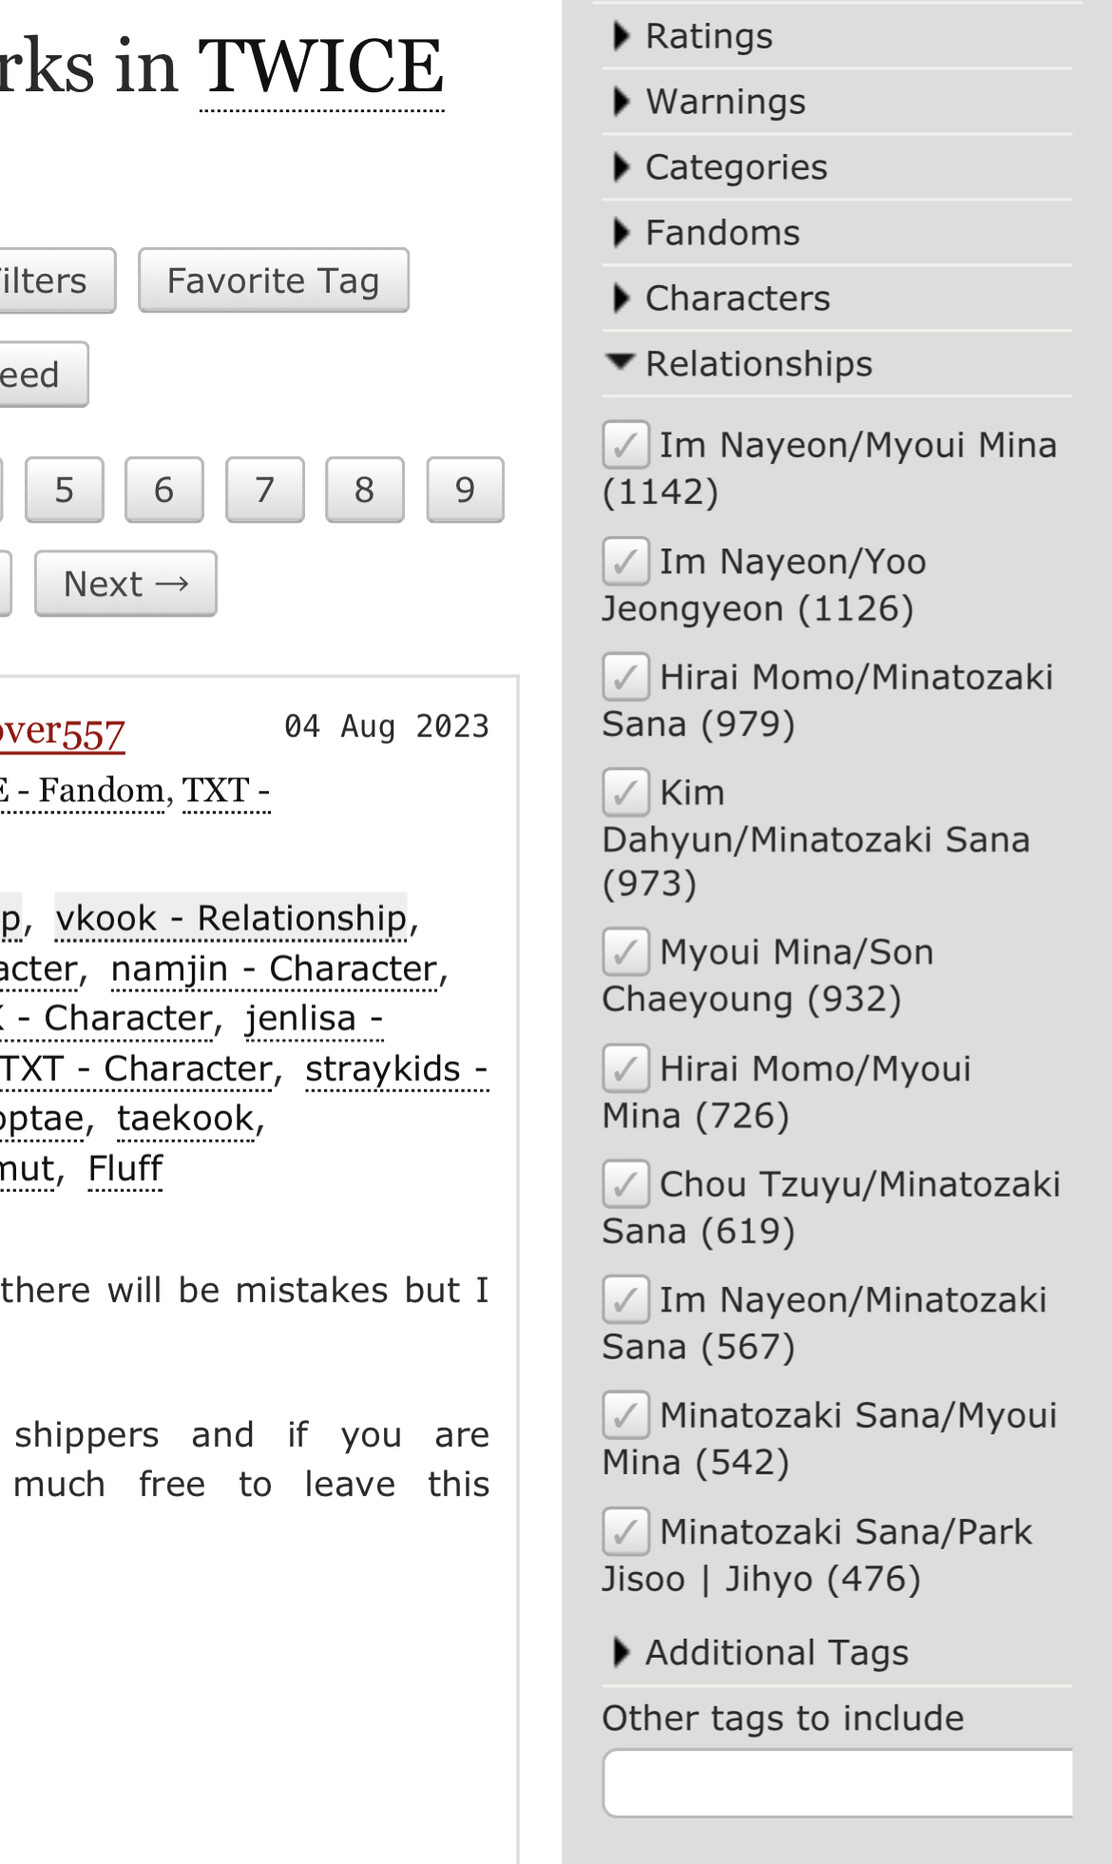Expand the Warnings filter section
Image resolution: width=1112 pixels, height=1864 pixels.
pos(724,102)
